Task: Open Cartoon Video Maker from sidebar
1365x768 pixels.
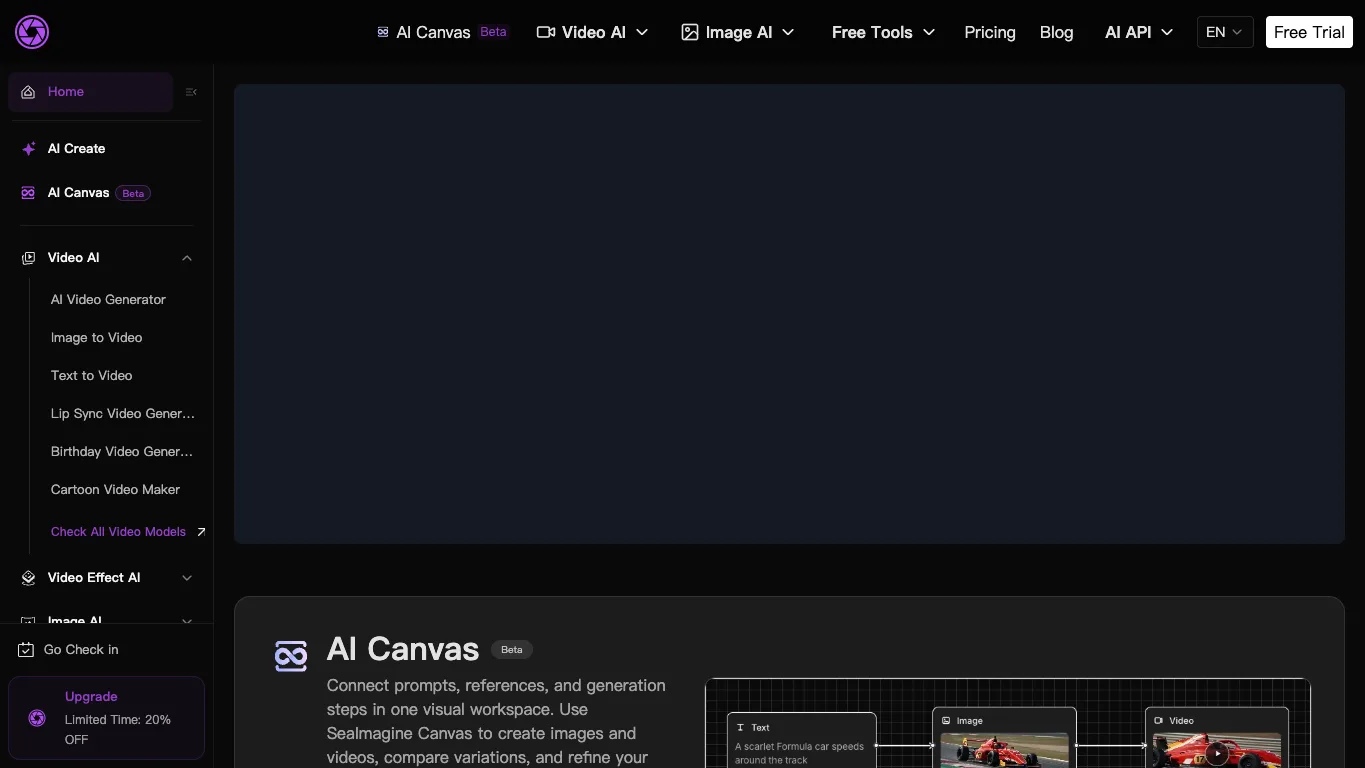Action: tap(116, 490)
